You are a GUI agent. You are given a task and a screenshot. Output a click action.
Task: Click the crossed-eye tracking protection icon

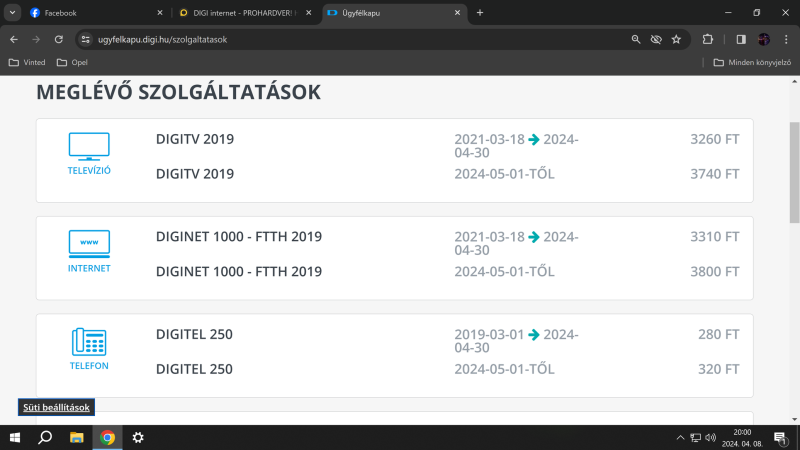click(x=656, y=39)
